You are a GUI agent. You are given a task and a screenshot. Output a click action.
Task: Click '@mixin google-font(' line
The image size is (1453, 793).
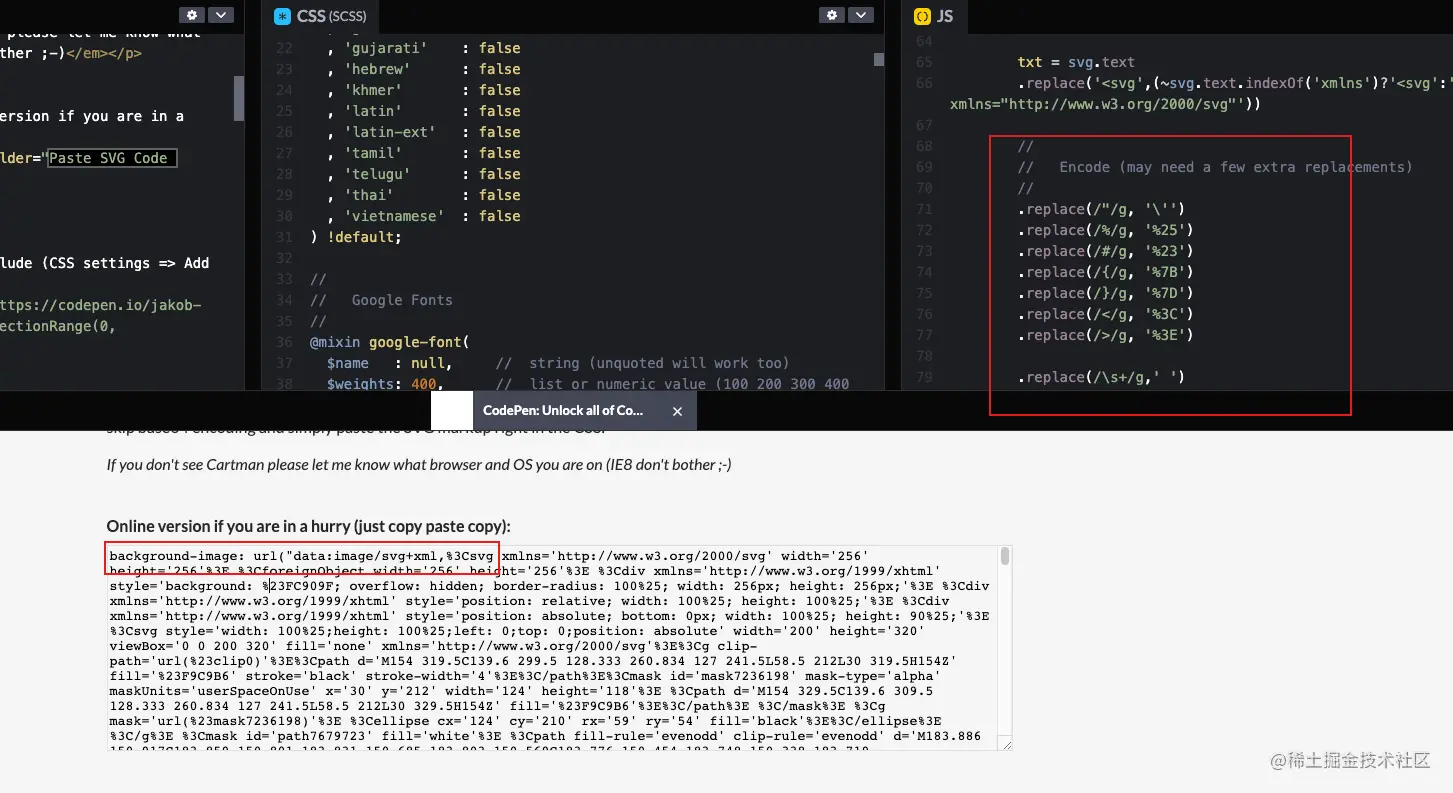coord(390,342)
